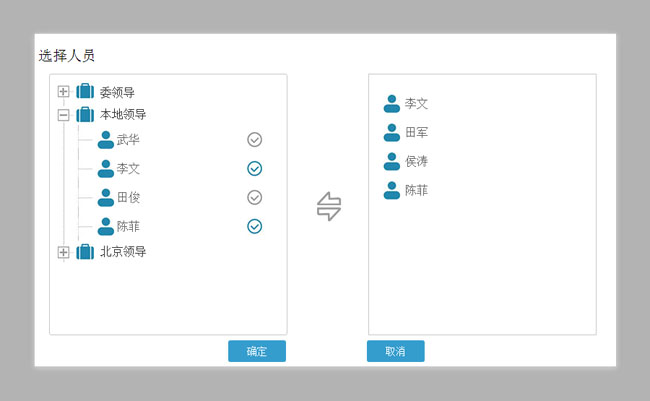
Task: Expand the 委领导 tree node
Action: 64,92
